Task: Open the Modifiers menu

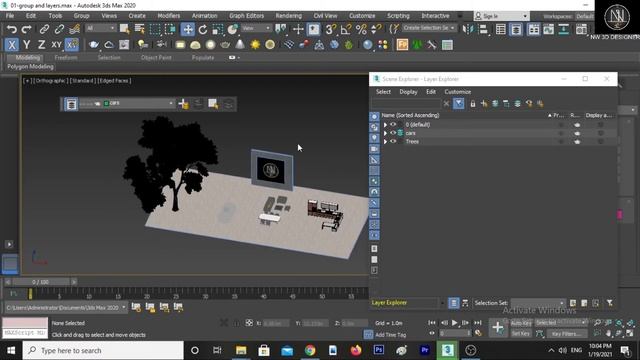Action: [169, 16]
